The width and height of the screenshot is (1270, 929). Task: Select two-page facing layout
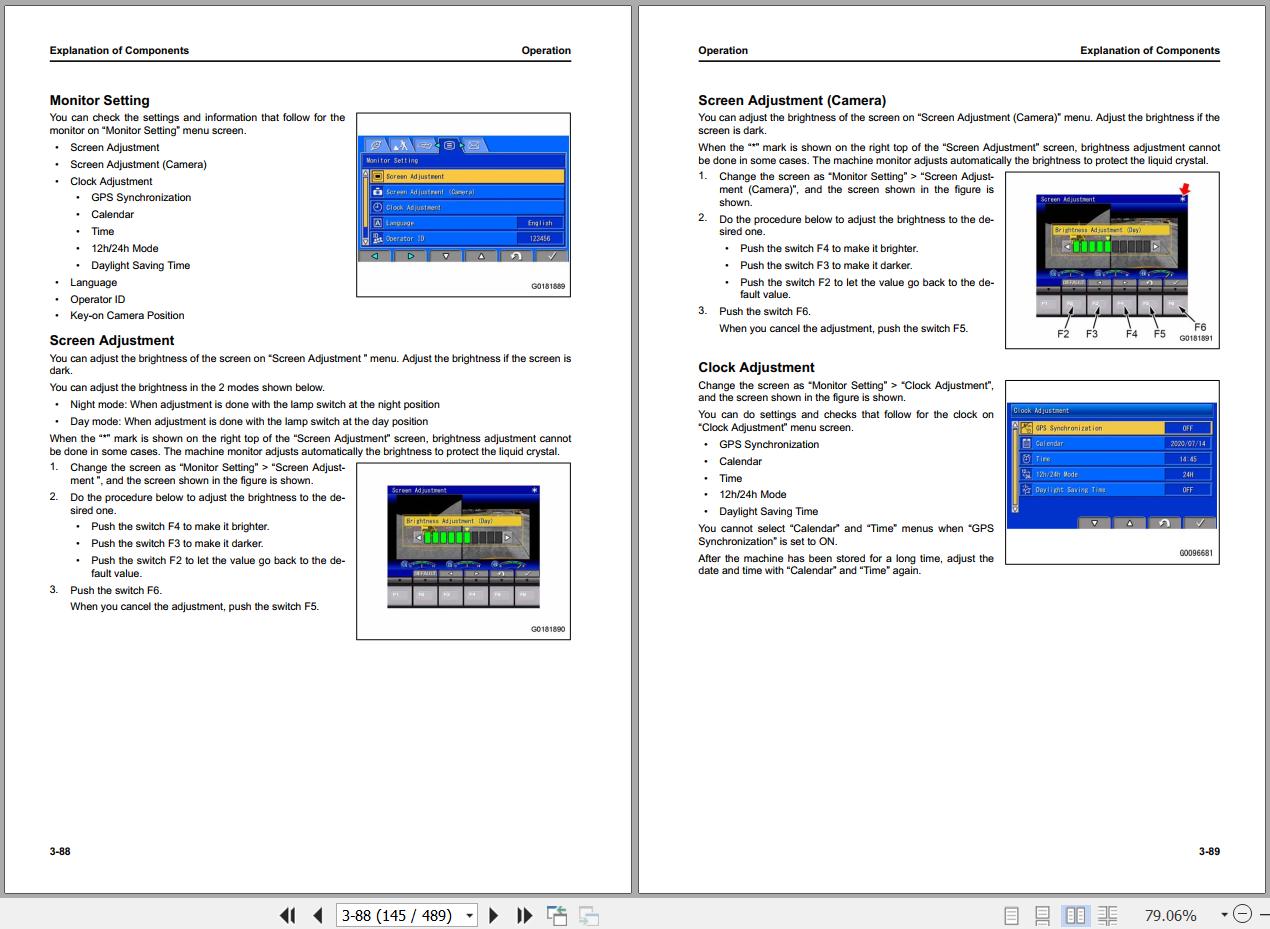(x=1076, y=915)
